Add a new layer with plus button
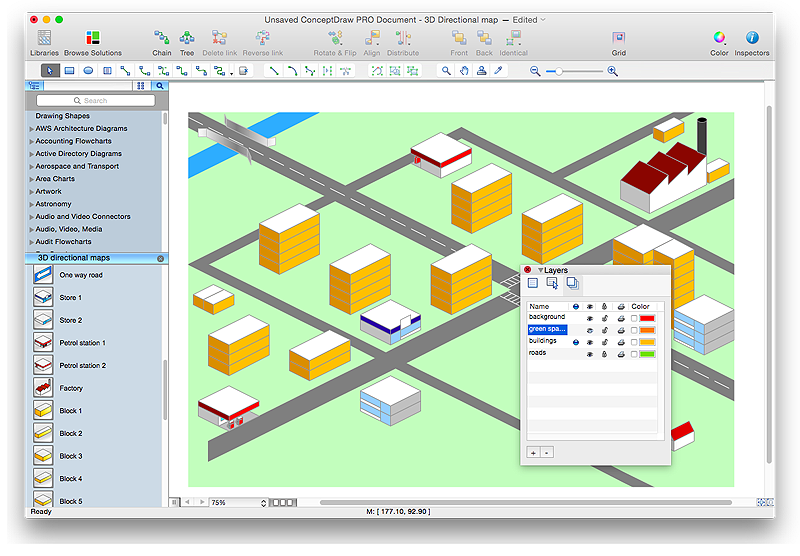Screen dimensions: 800x556 (533, 452)
